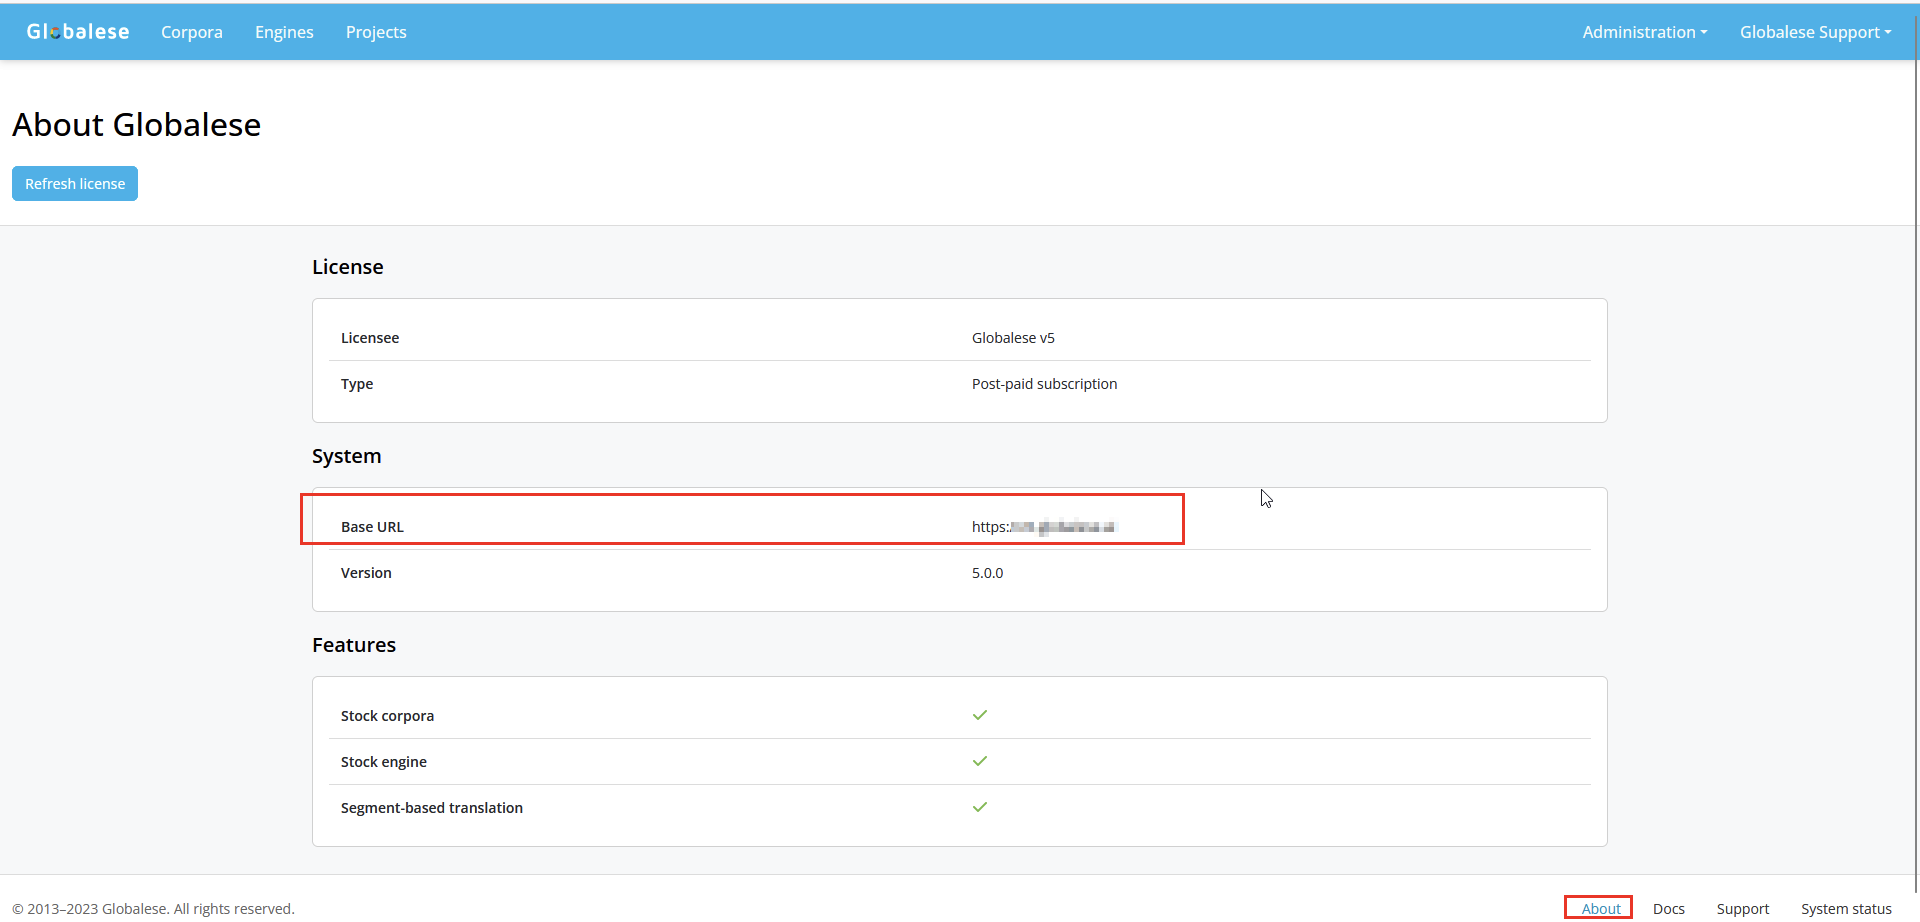Go to the Engines page
Image resolution: width=1920 pixels, height=922 pixels.
coord(284,32)
